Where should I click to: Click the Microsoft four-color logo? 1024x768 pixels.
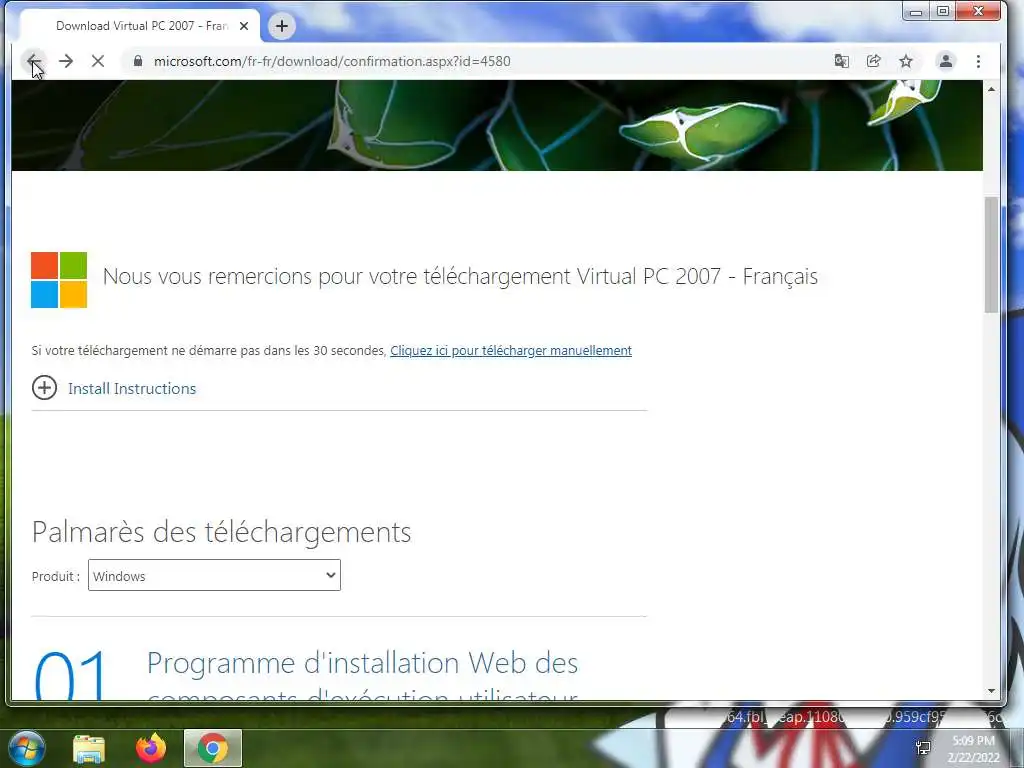59,280
